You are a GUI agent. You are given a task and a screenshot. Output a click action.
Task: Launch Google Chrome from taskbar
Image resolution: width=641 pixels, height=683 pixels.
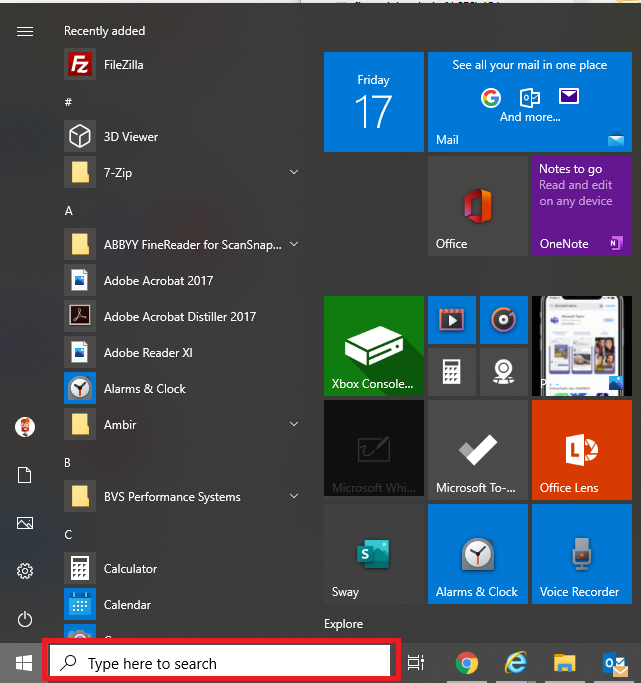pyautogui.click(x=466, y=663)
